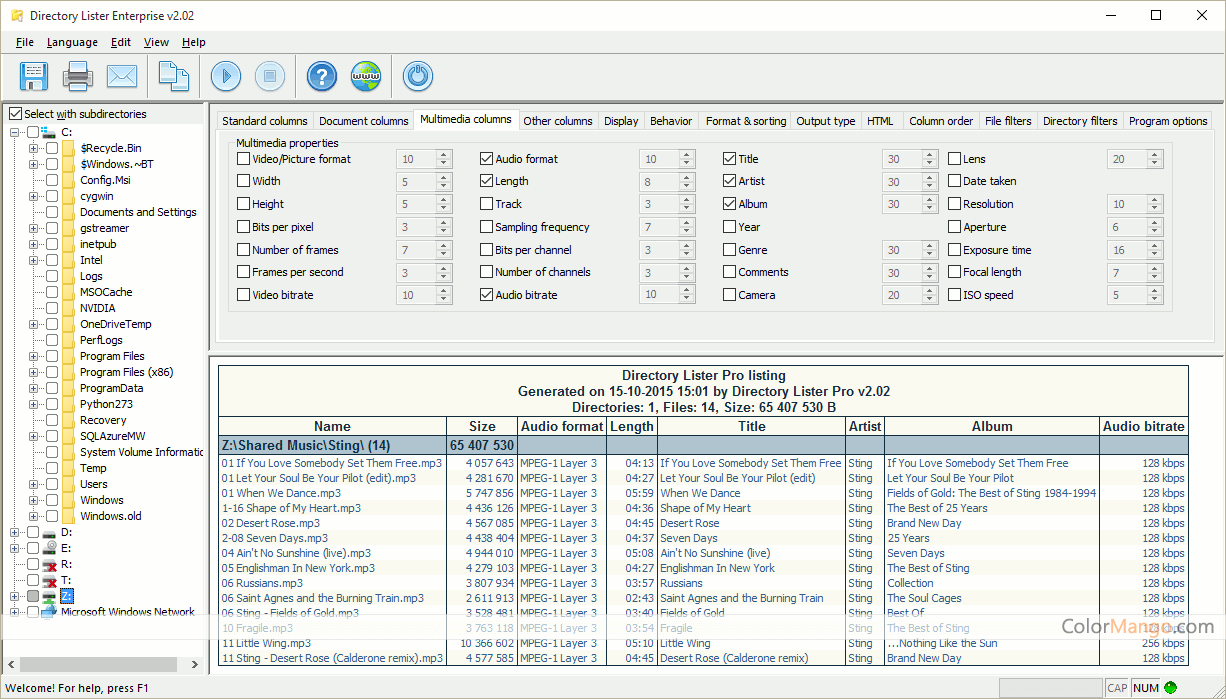Switch to the Directory filters tab
The image size is (1226, 699).
point(1080,121)
